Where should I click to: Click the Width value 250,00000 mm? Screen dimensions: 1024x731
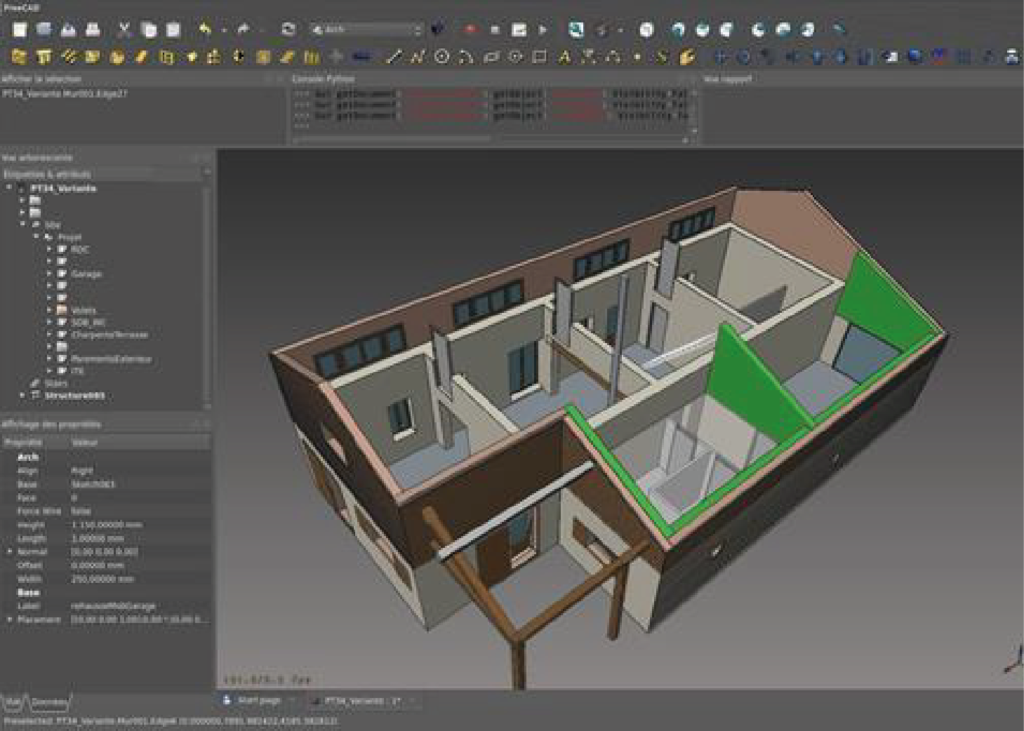pos(103,579)
